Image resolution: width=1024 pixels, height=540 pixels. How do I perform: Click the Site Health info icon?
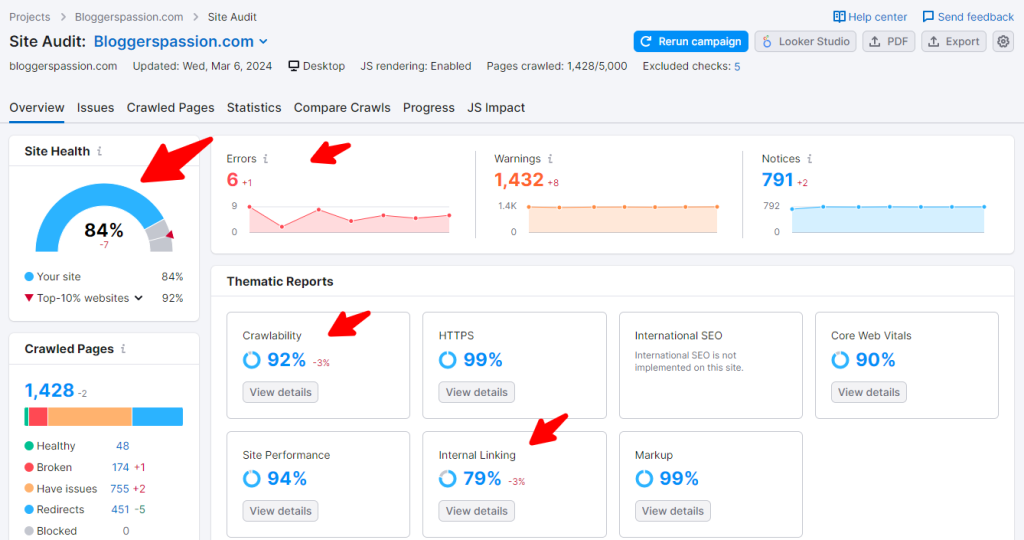click(99, 151)
